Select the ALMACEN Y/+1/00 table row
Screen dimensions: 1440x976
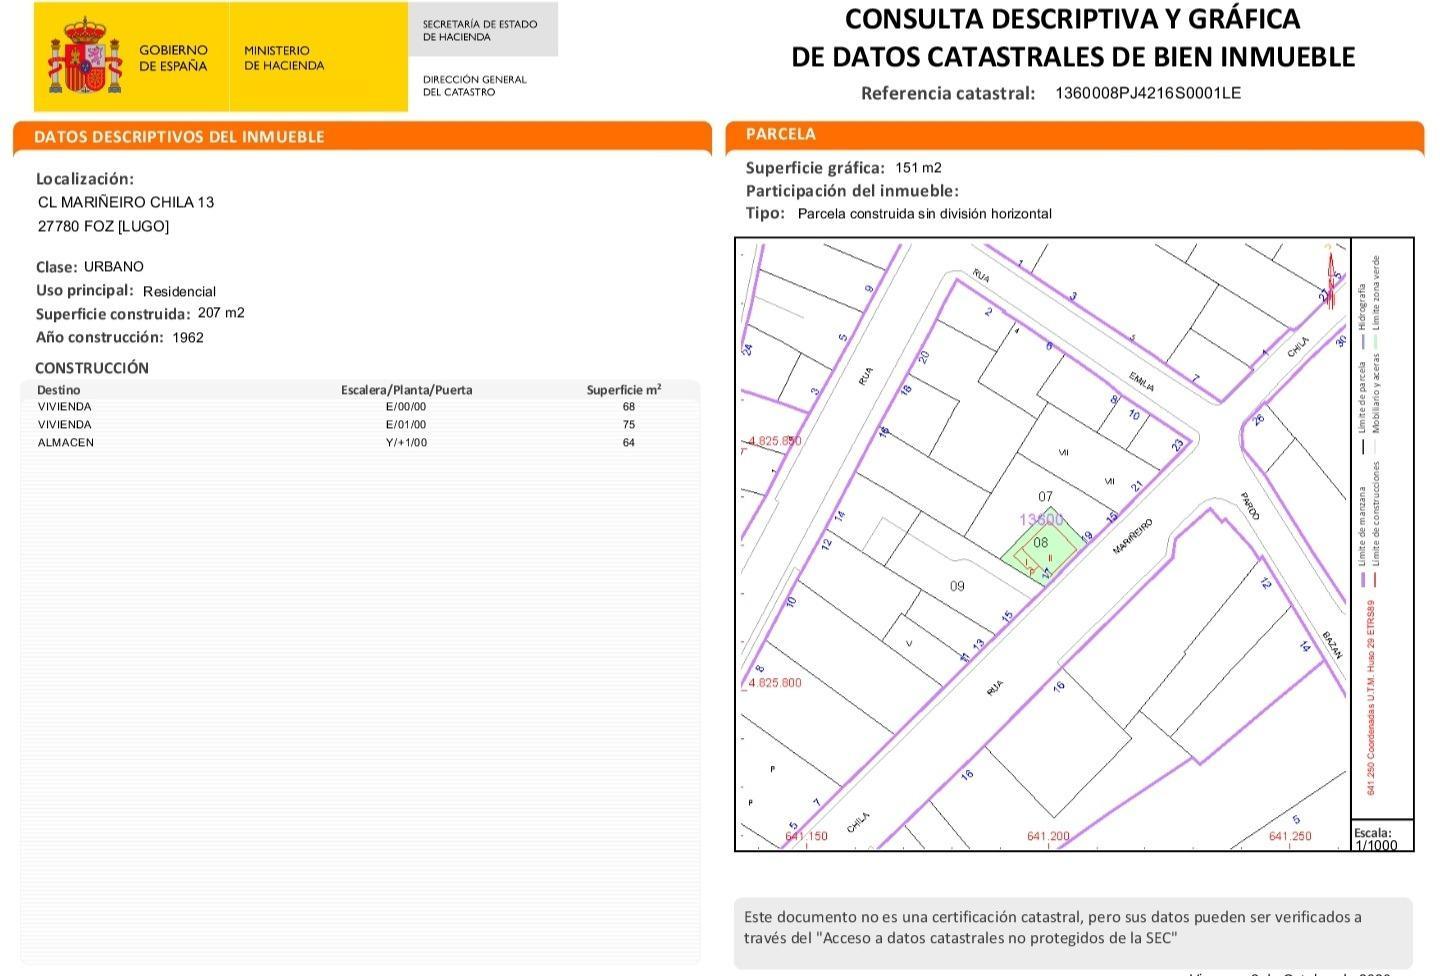(x=360, y=443)
